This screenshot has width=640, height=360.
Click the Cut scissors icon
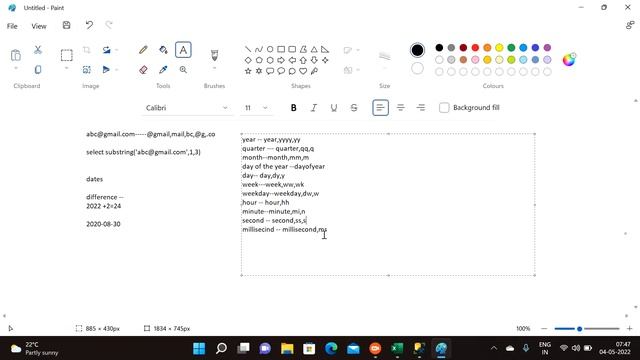tap(38, 50)
